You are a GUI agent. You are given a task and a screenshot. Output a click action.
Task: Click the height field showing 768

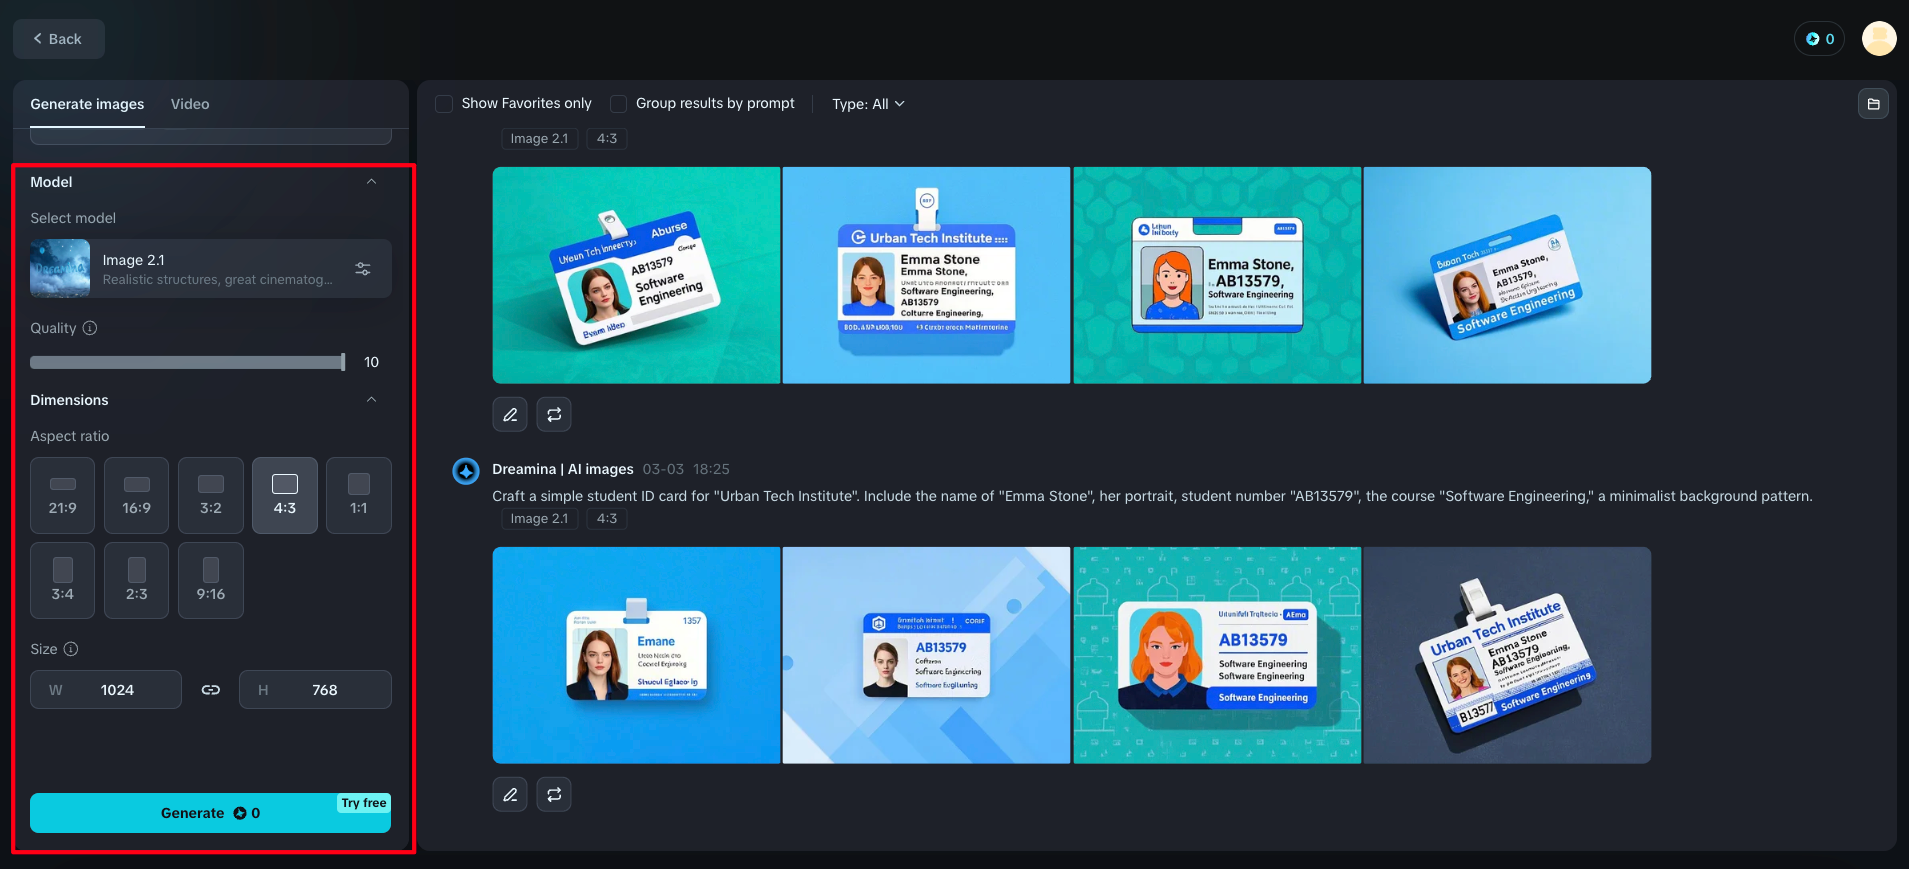(315, 690)
